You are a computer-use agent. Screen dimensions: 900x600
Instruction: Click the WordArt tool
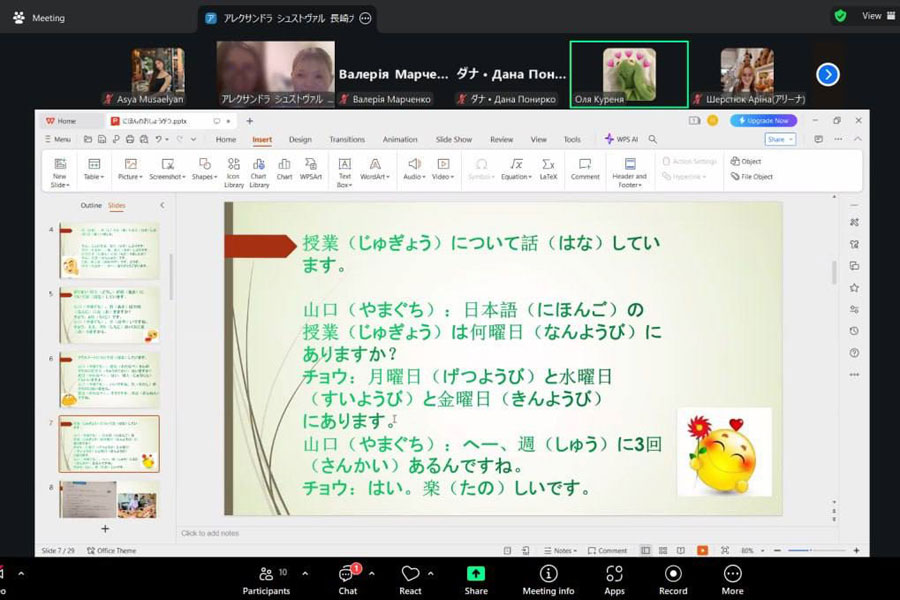click(374, 168)
